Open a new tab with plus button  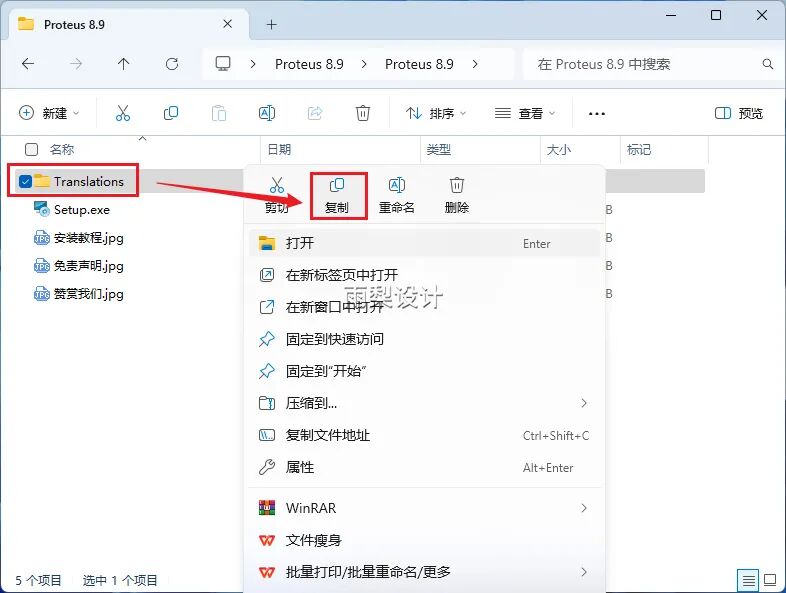271,24
